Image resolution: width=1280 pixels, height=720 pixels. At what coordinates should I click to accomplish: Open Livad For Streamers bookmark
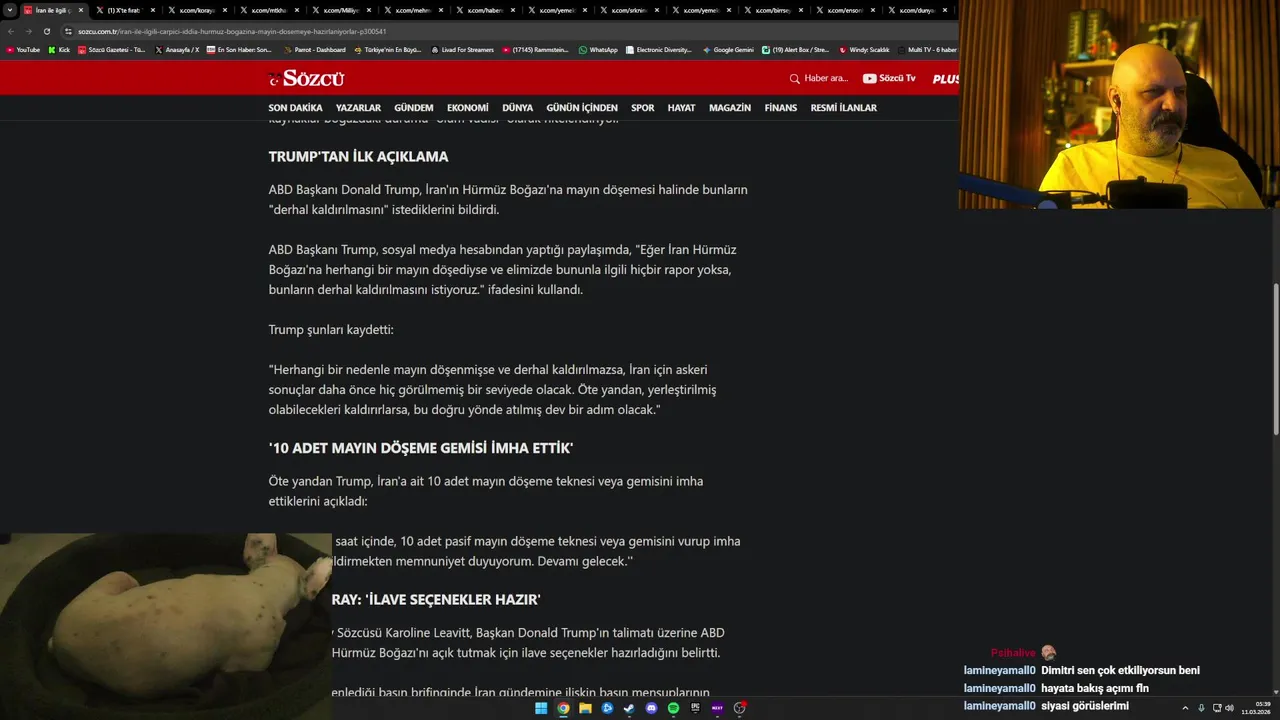click(462, 50)
